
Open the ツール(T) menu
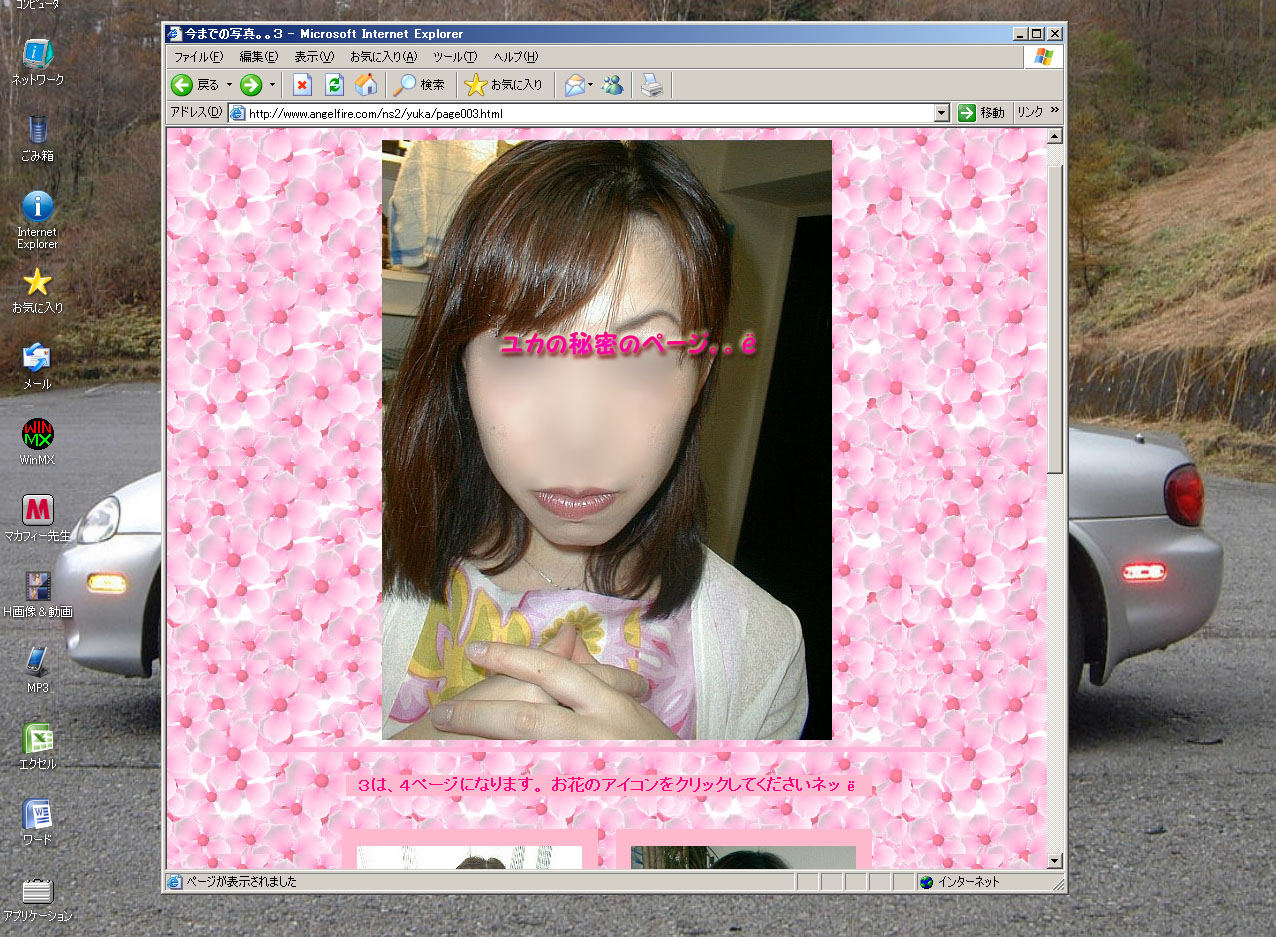tap(454, 57)
